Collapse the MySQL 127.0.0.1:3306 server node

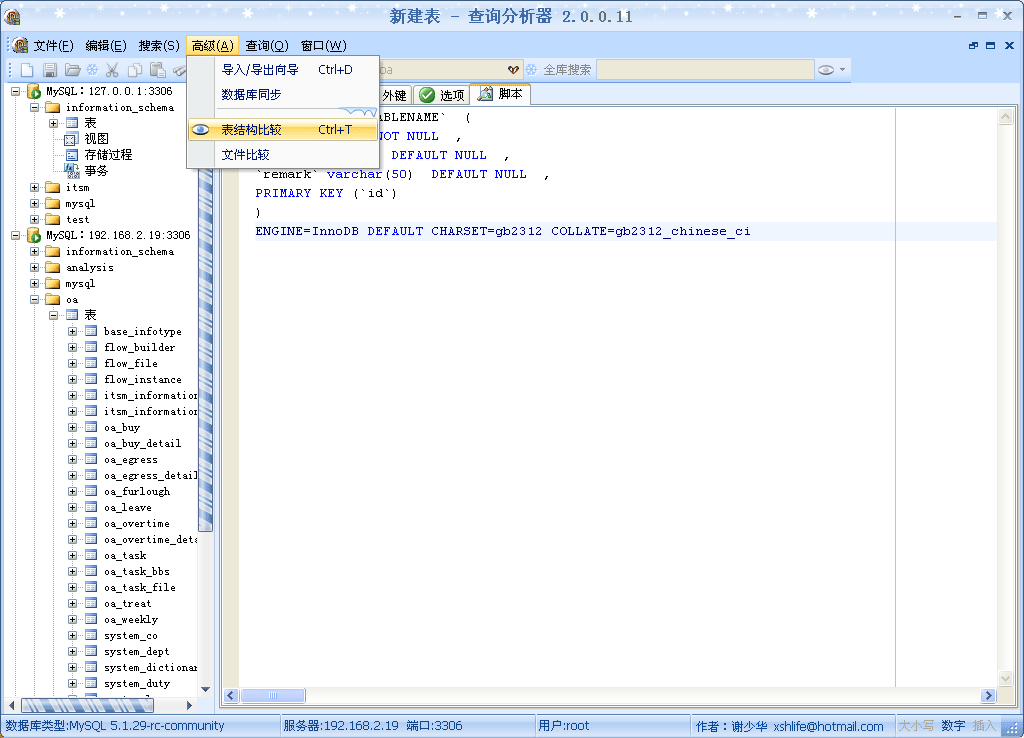click(x=15, y=91)
